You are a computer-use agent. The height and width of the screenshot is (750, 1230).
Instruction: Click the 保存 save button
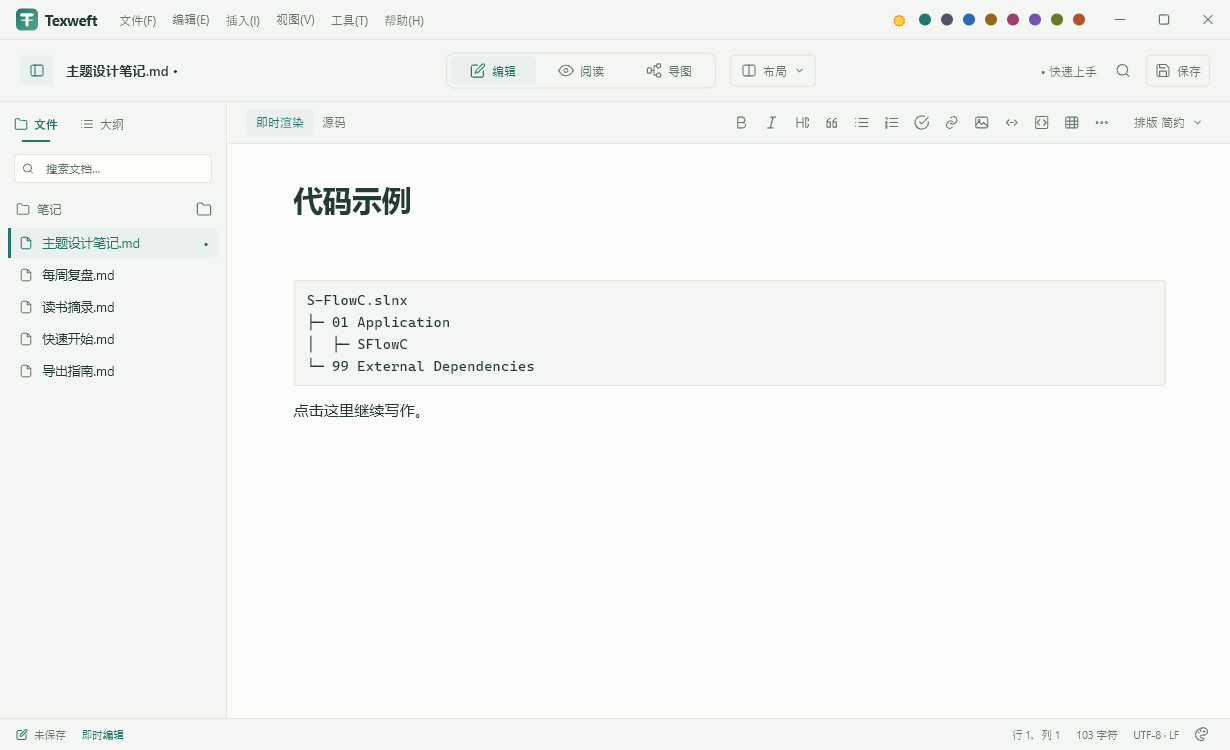[1178, 71]
